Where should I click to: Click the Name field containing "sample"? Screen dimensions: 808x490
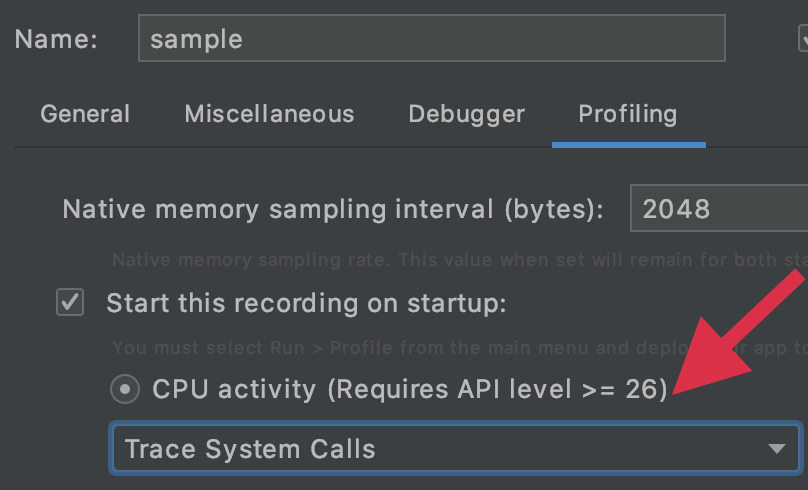click(431, 39)
